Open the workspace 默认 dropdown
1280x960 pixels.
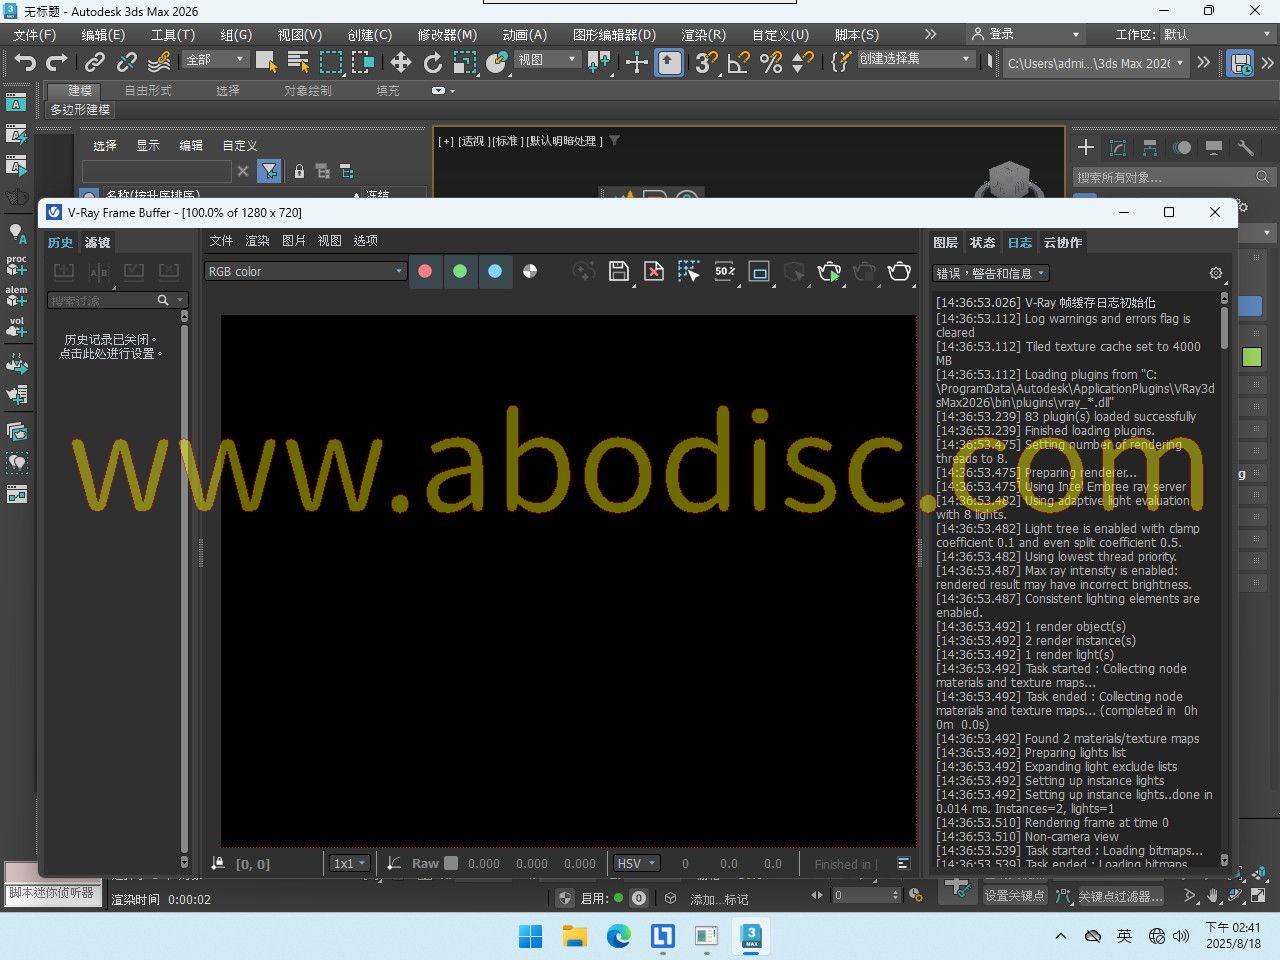coord(1216,34)
